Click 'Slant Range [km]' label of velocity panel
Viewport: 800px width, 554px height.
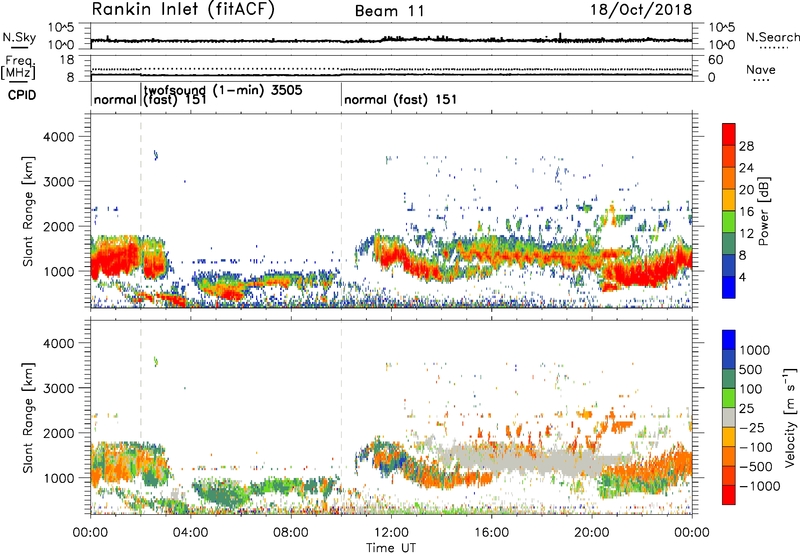click(29, 418)
